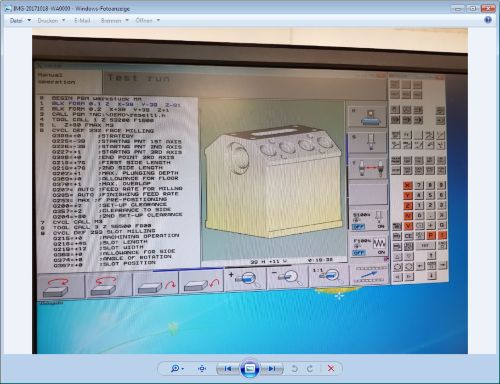Delete the photo with red X
This screenshot has height=384, width=500.
(x=331, y=369)
